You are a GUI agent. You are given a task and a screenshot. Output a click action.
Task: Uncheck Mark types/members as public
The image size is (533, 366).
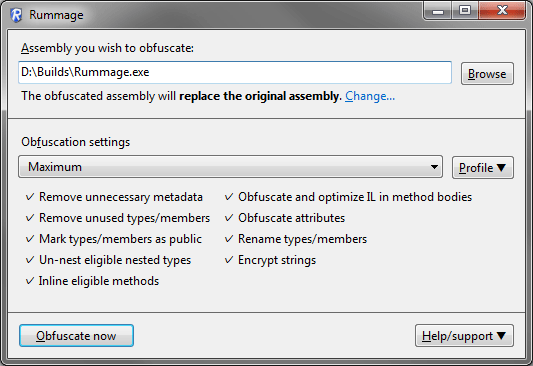(x=30, y=239)
